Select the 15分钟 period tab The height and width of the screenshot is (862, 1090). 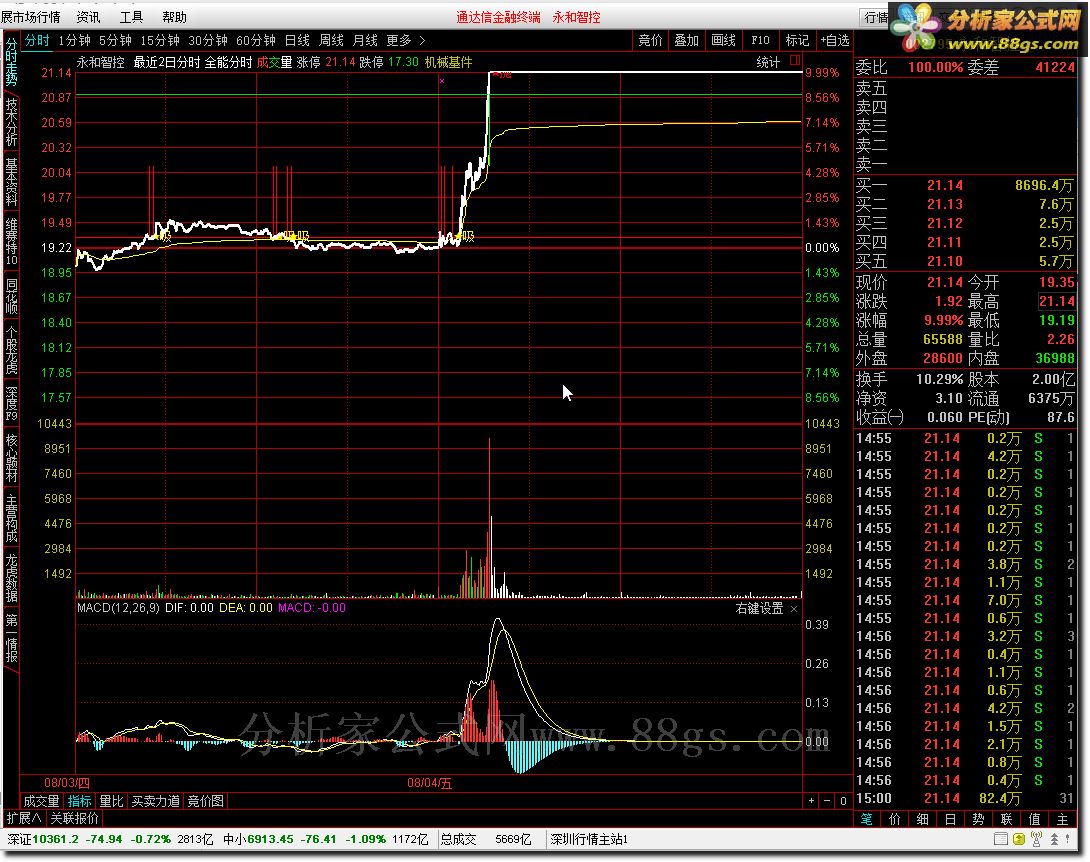click(160, 40)
